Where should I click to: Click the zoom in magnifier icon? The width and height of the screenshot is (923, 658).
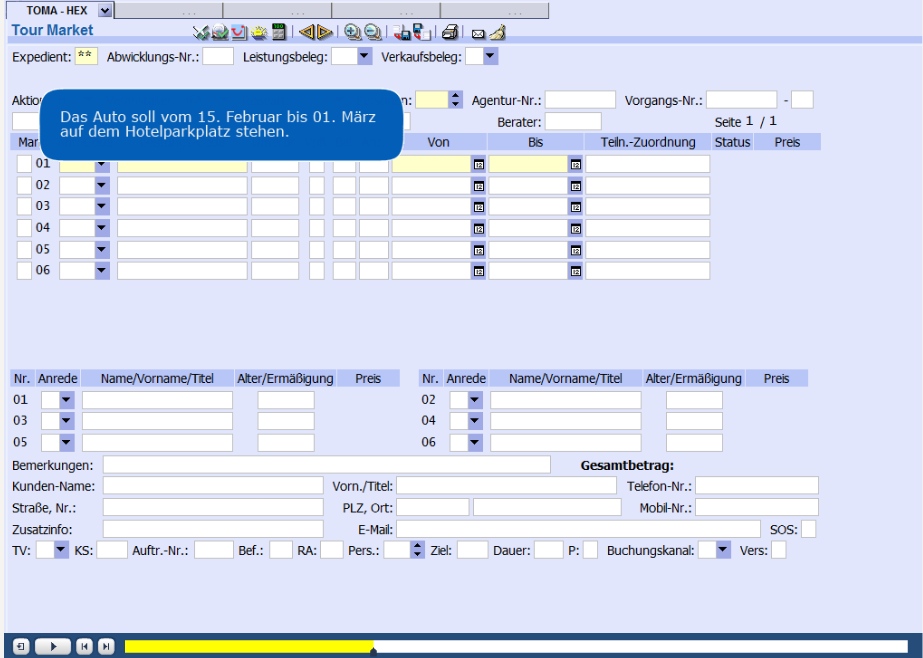point(353,32)
